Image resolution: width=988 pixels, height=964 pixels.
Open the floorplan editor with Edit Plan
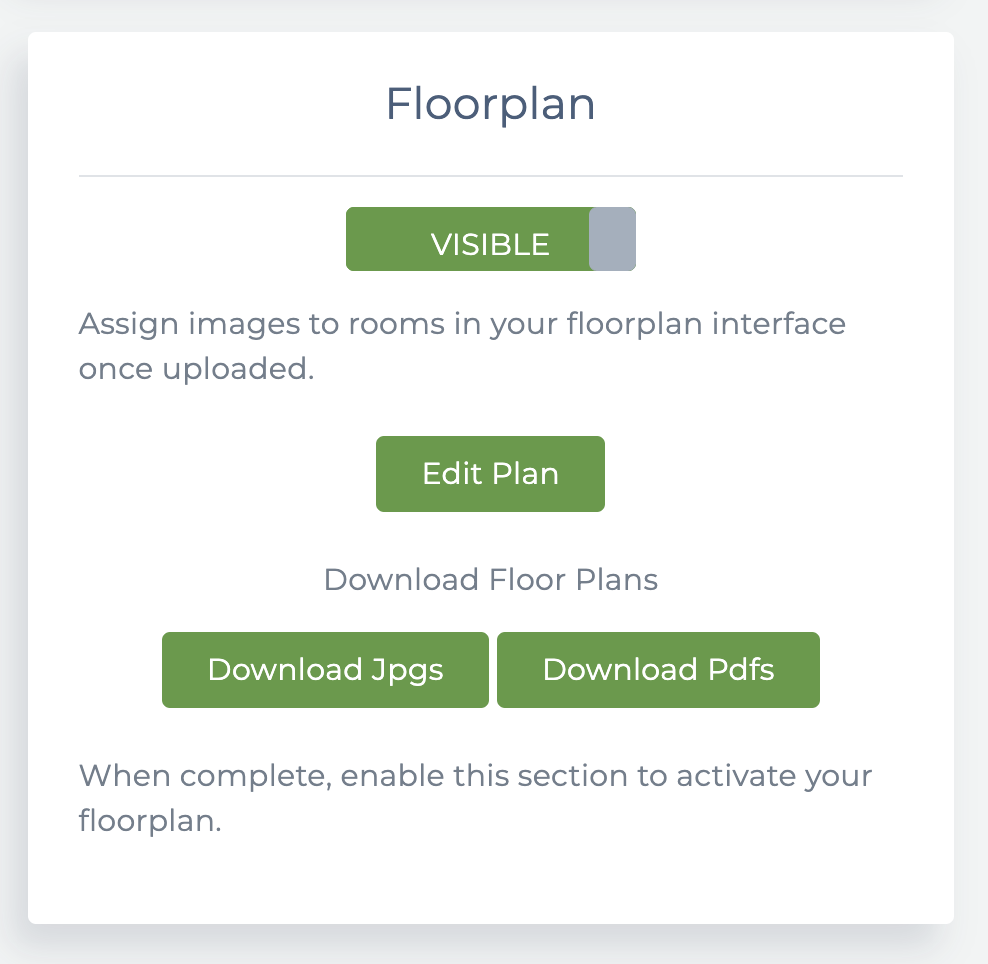tap(490, 473)
